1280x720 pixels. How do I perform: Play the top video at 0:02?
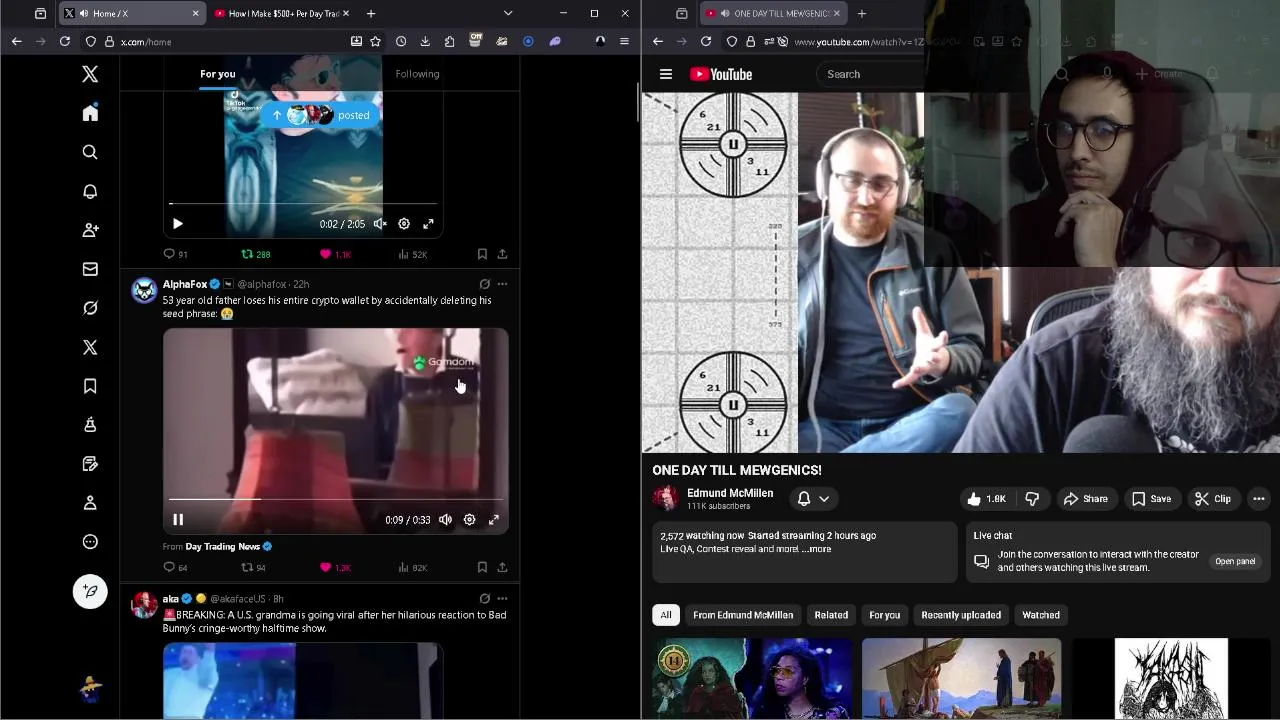pyautogui.click(x=178, y=224)
